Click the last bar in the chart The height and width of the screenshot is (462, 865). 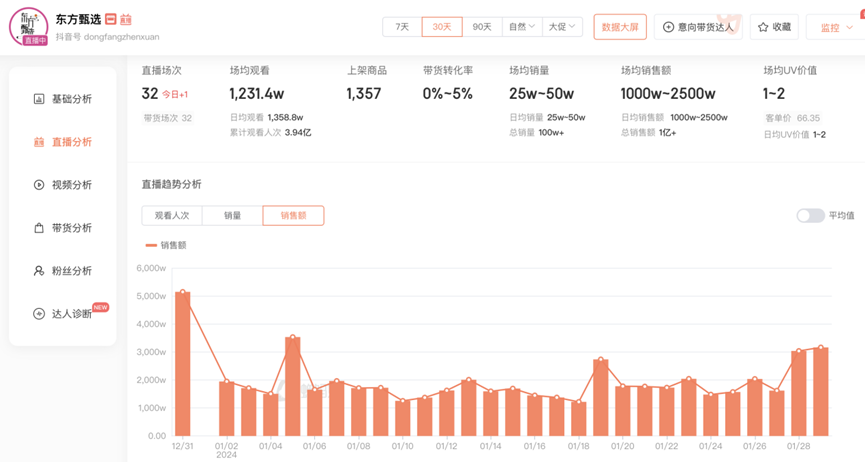pyautogui.click(x=821, y=391)
